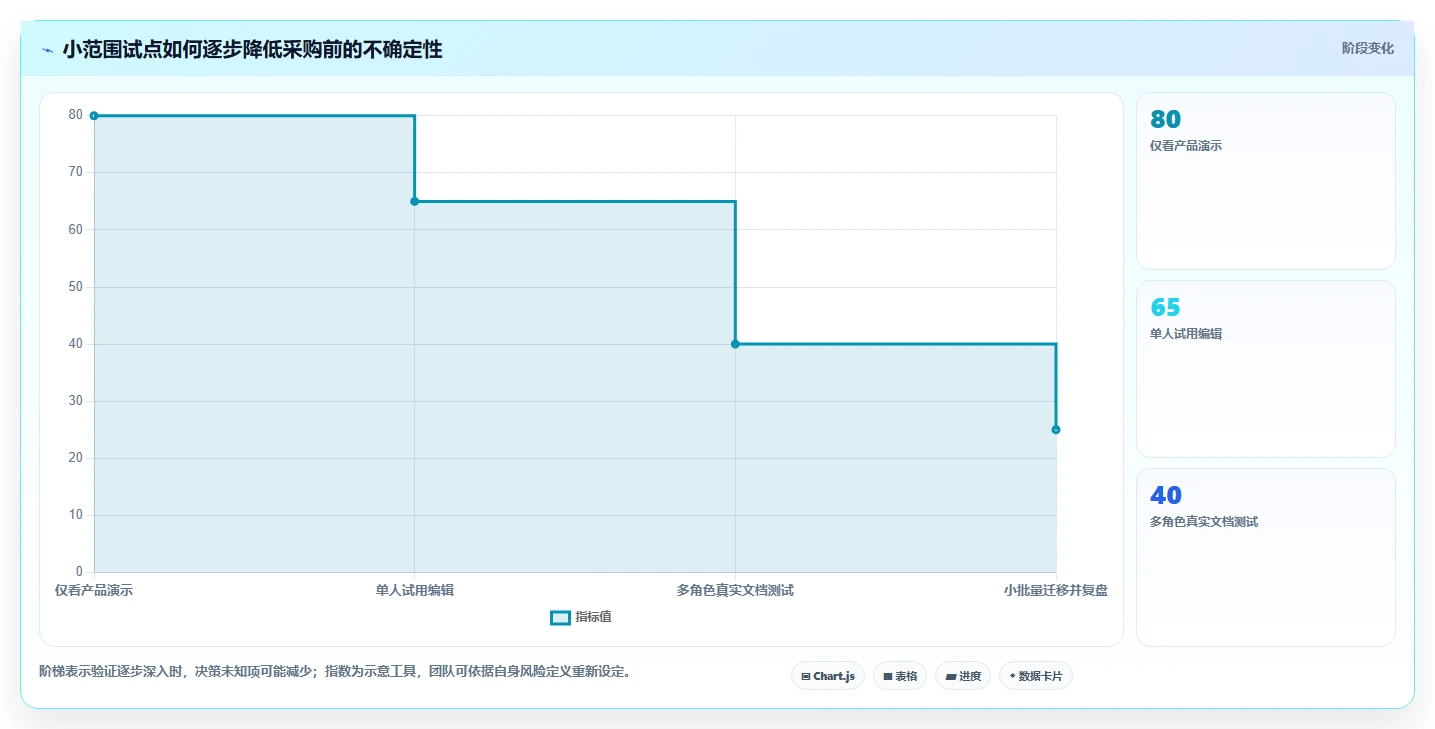
Task: Click the card caption 单人试用编辑
Action: pos(1186,334)
